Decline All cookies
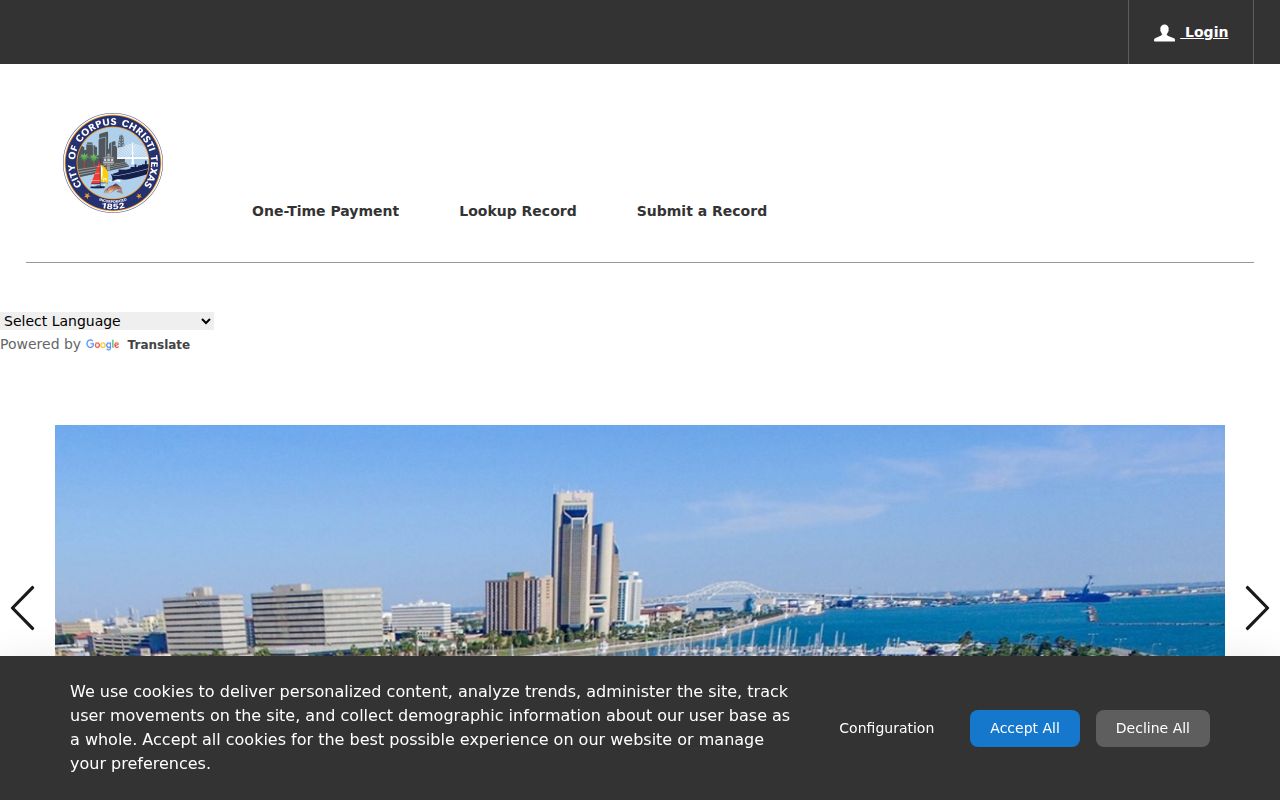The image size is (1280, 800). 1153,728
